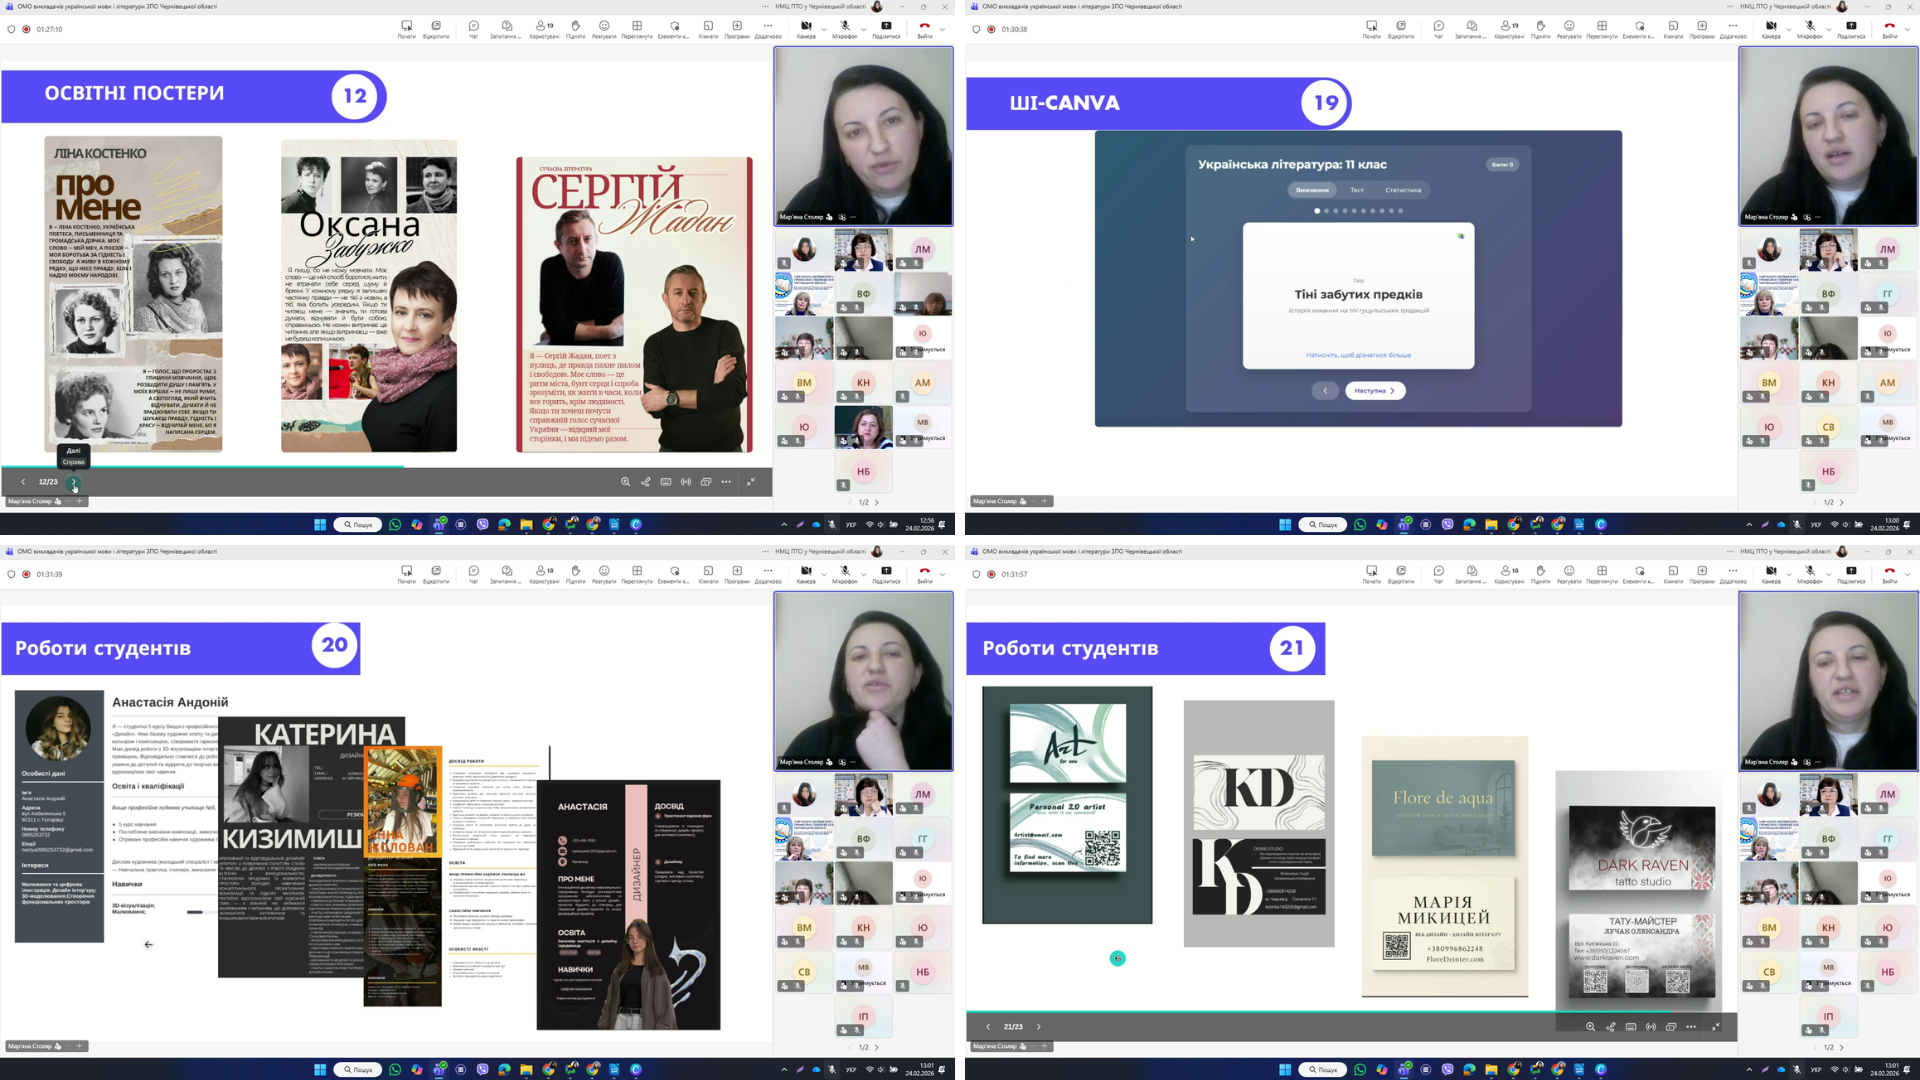Screen dimensions: 1920x1080
Task: Open Кімнати in the slide 21 meeting window
Action: click(1673, 572)
